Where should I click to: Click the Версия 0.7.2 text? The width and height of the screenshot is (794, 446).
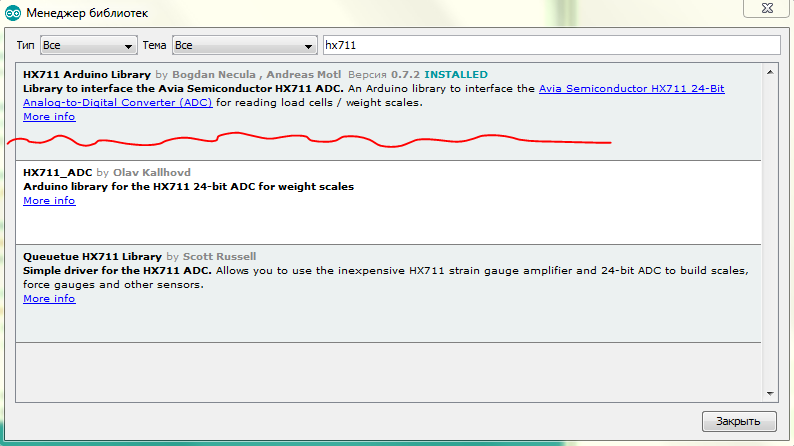[x=383, y=74]
